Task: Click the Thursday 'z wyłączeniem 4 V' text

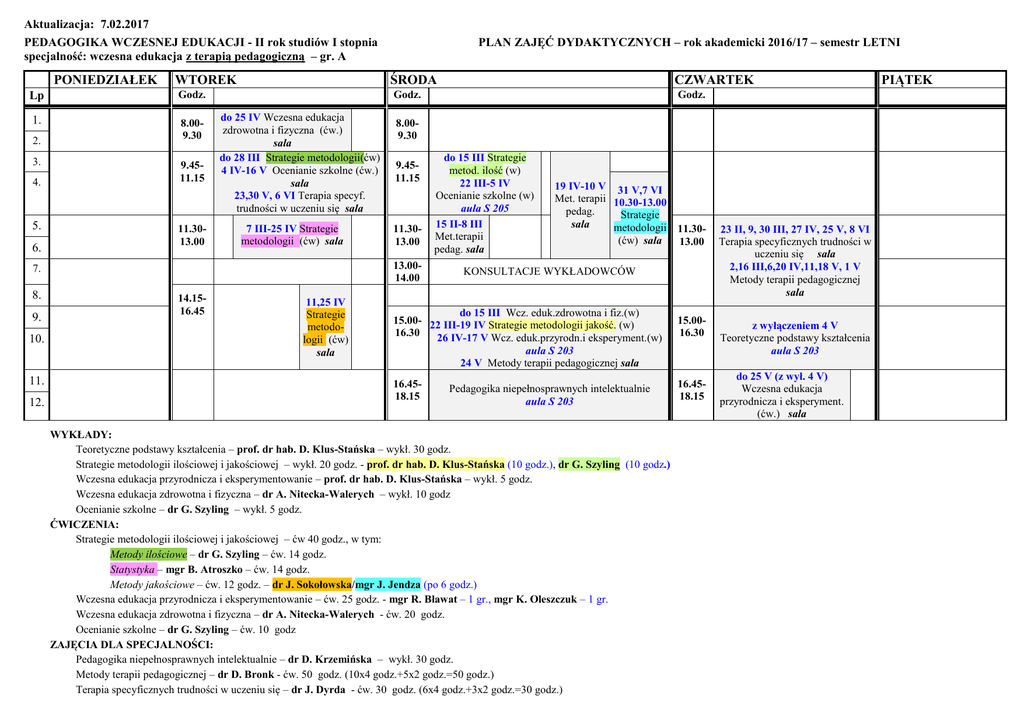Action: click(x=794, y=325)
